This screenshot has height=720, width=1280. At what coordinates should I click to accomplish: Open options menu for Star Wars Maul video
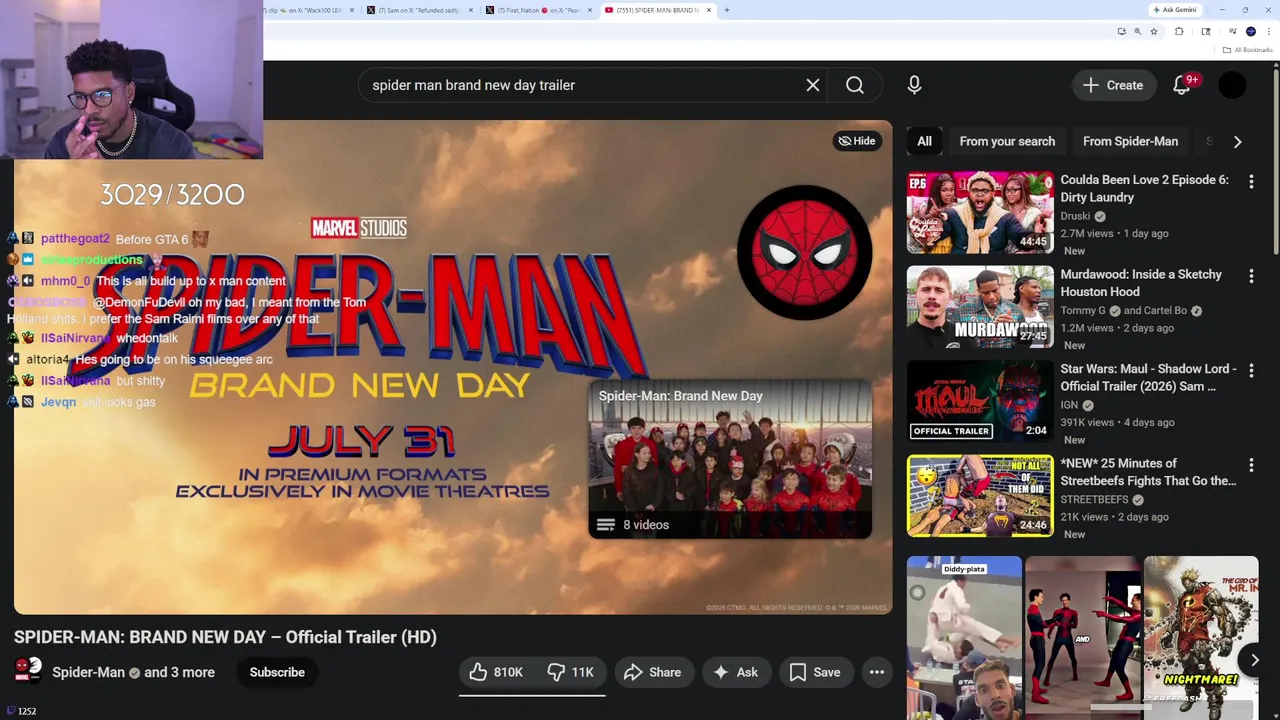(x=1251, y=371)
